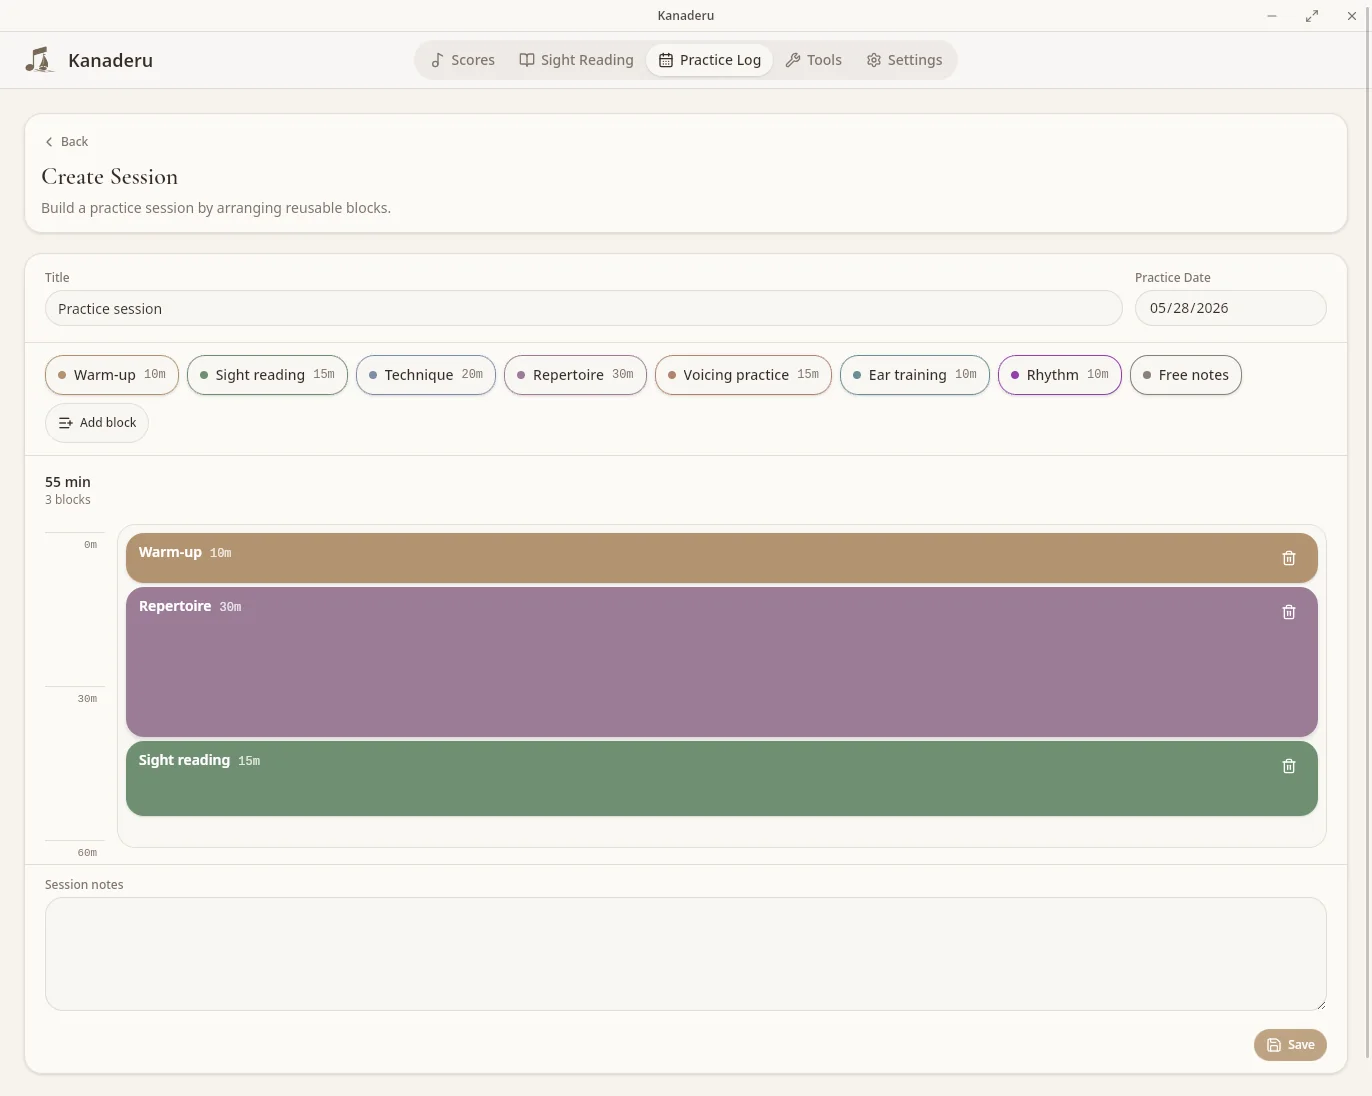Close the Kanaderu window
This screenshot has width=1372, height=1096.
[1352, 16]
